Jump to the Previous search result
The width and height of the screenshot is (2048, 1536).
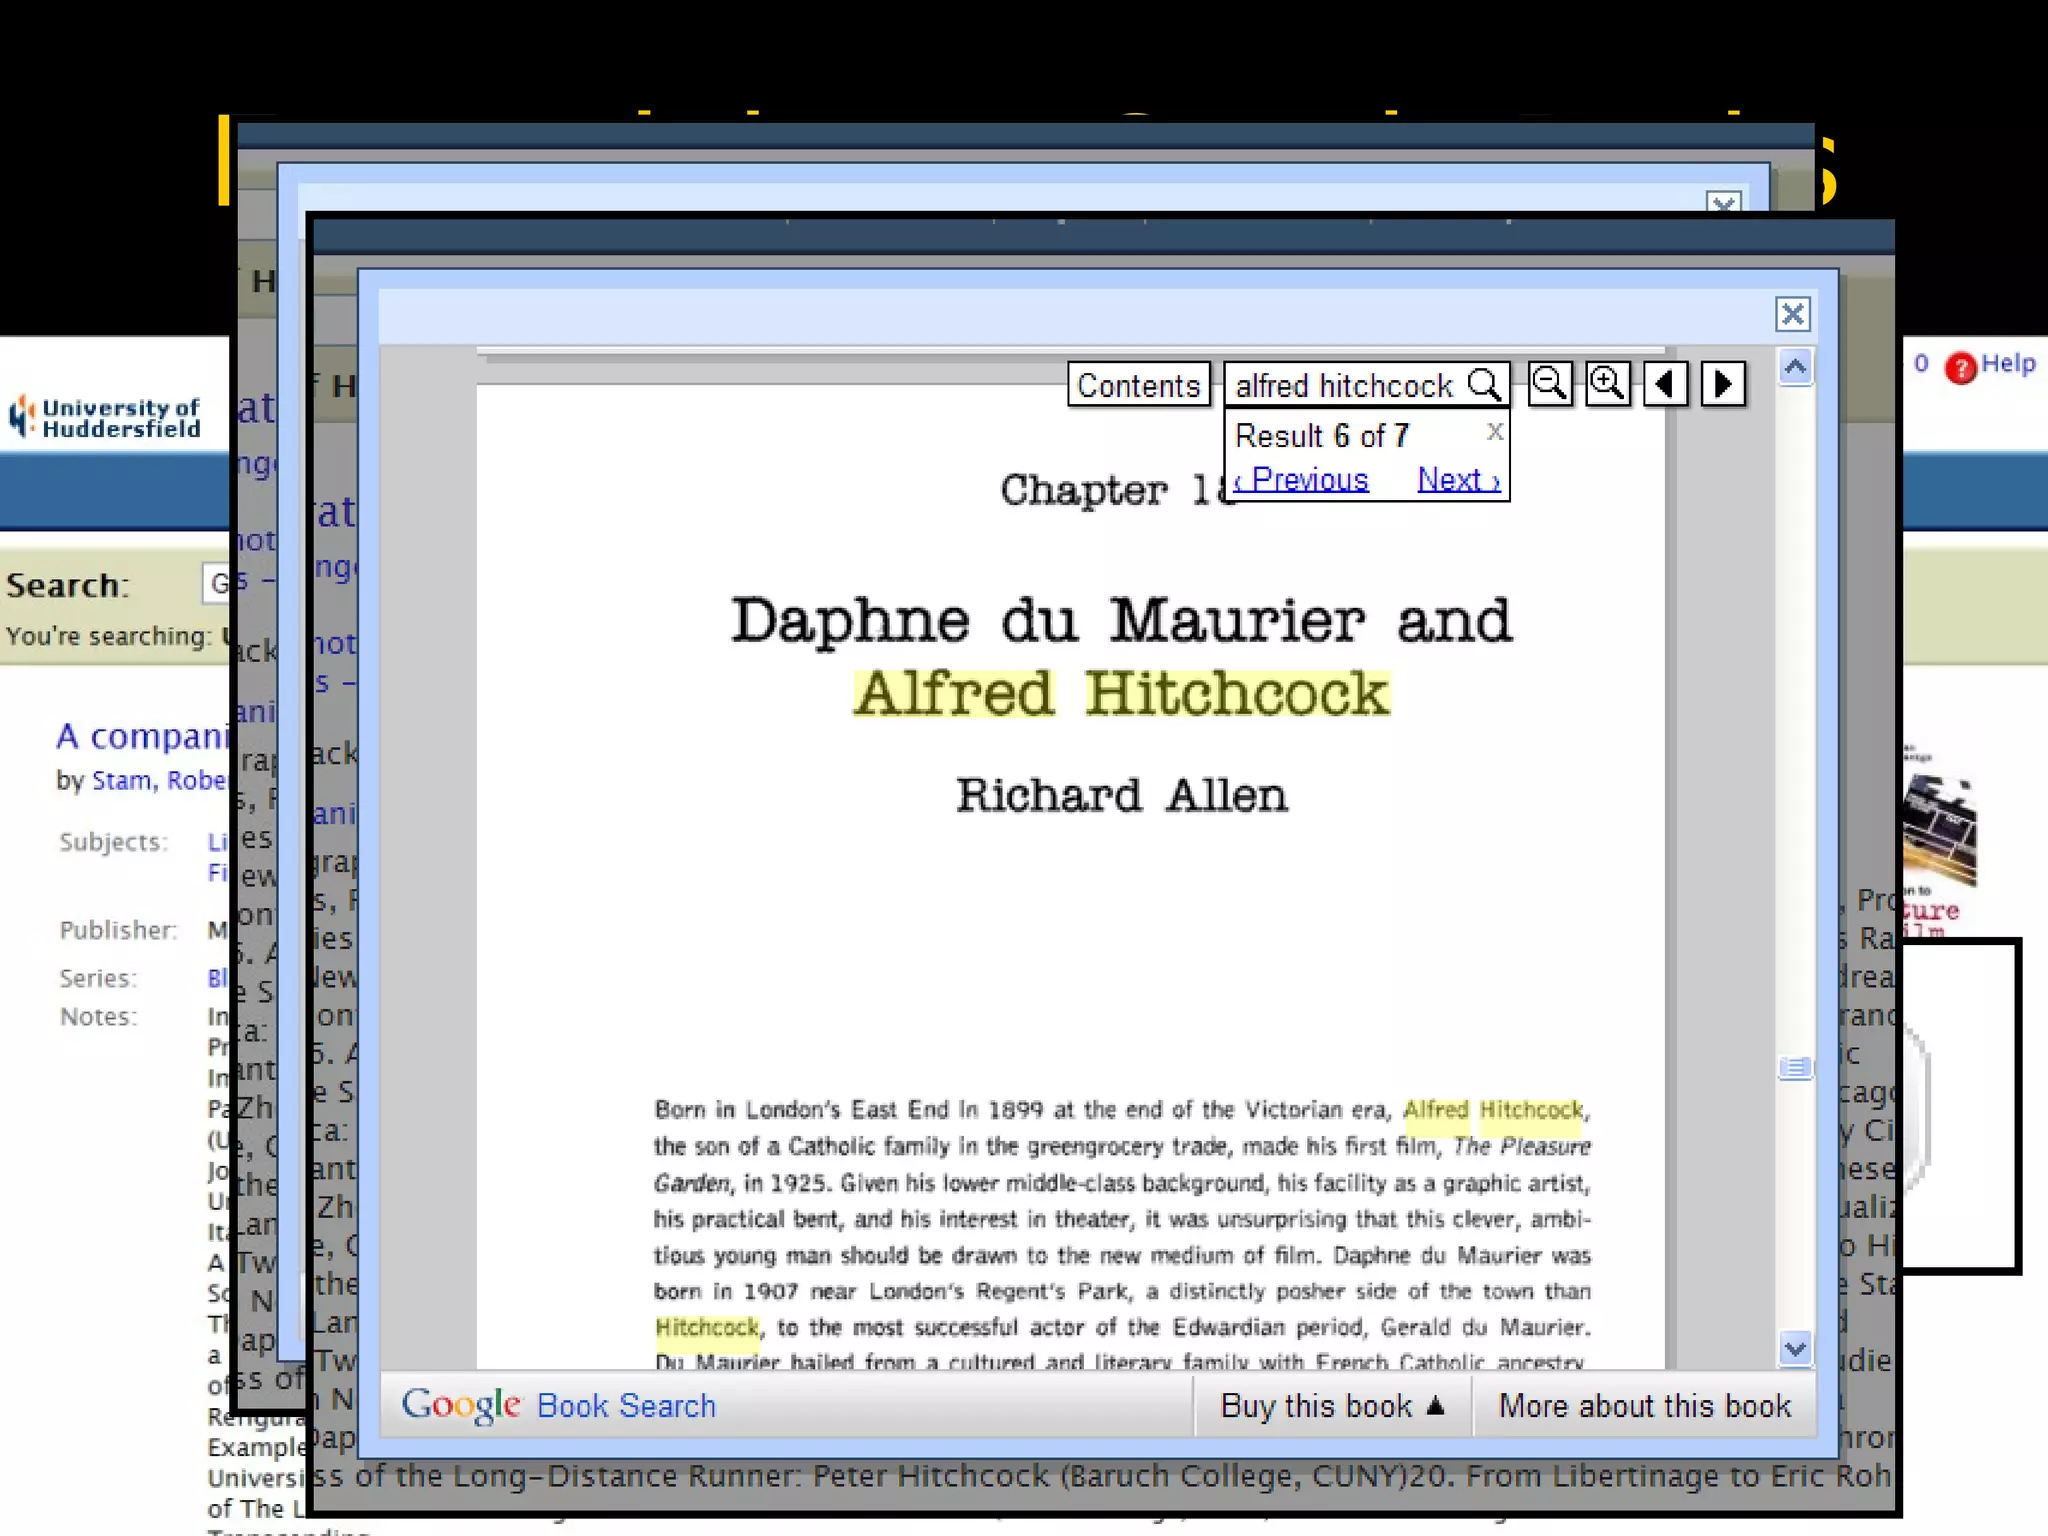coord(1301,480)
